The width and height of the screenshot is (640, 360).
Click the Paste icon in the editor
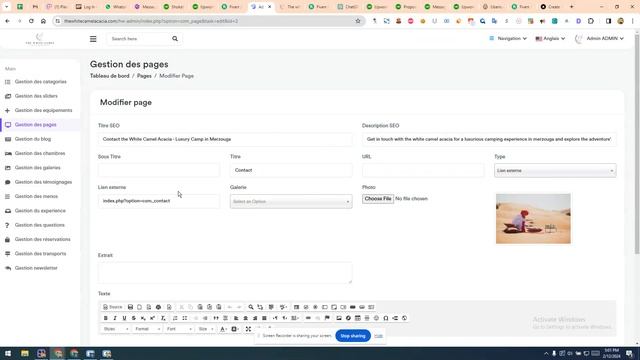tap(200, 307)
